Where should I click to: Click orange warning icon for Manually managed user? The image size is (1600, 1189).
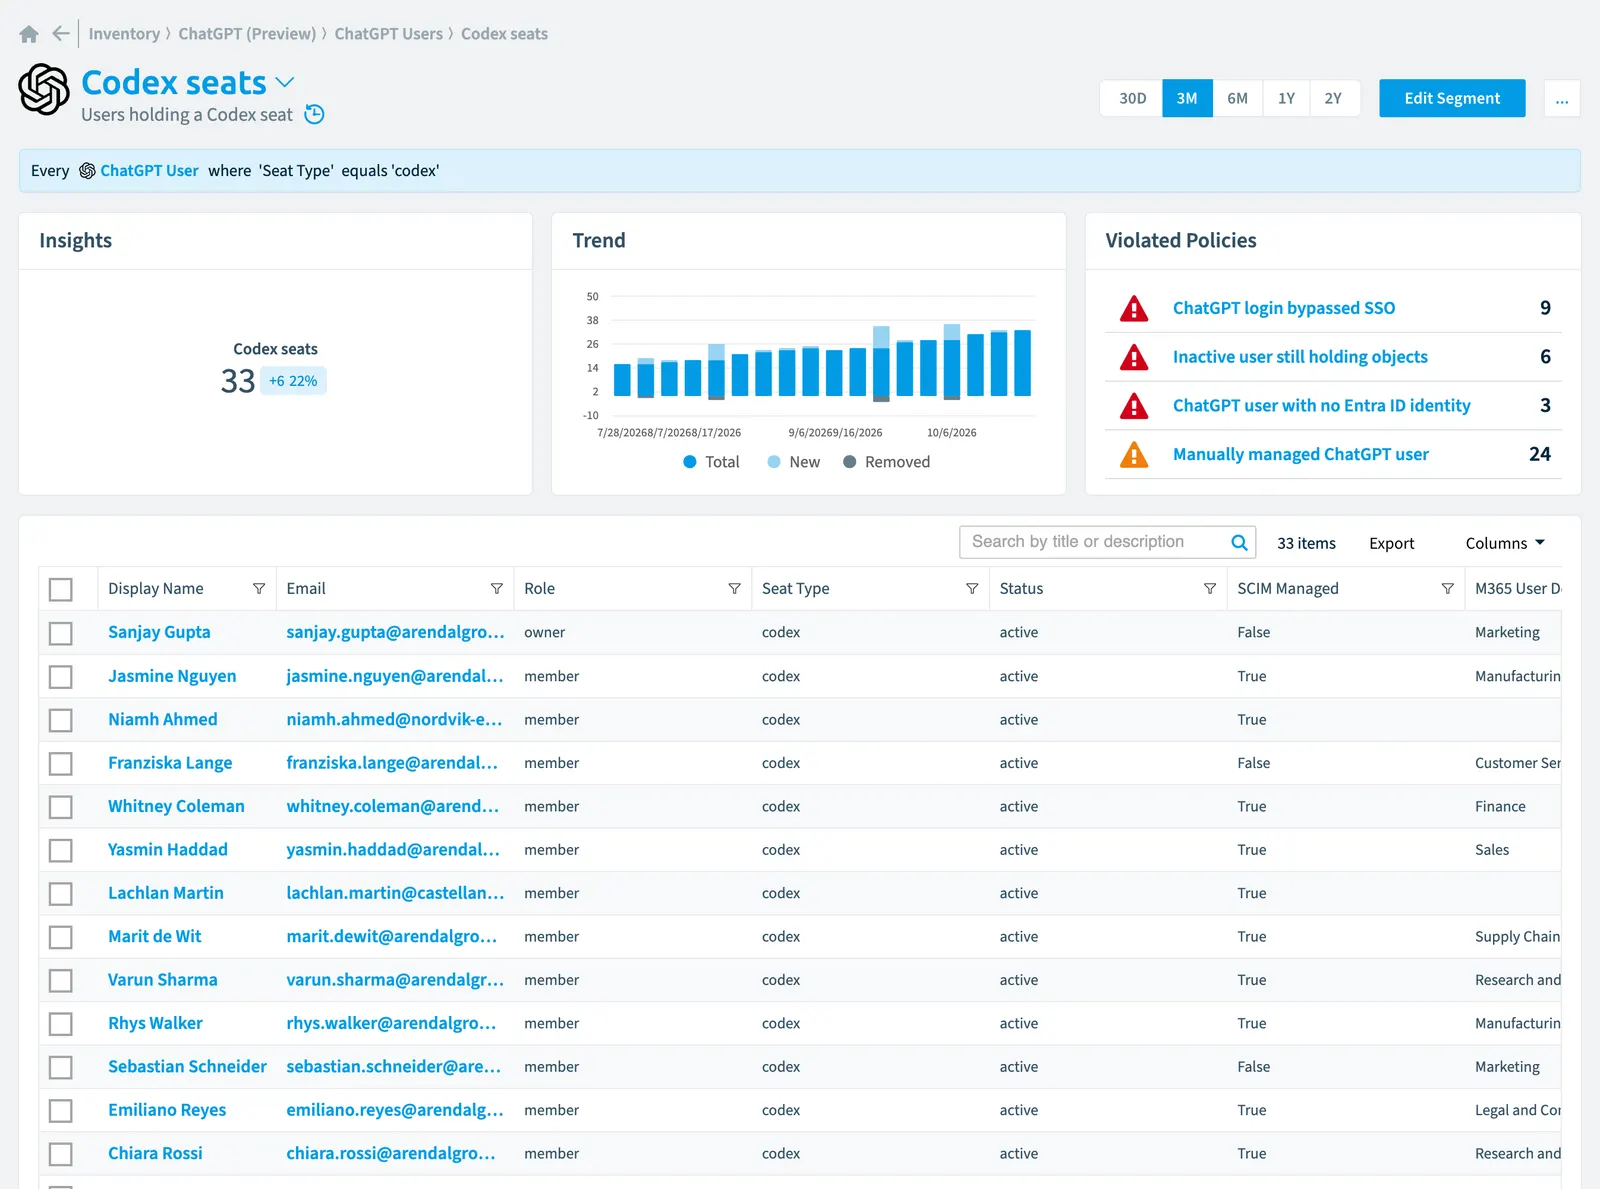1134,454
